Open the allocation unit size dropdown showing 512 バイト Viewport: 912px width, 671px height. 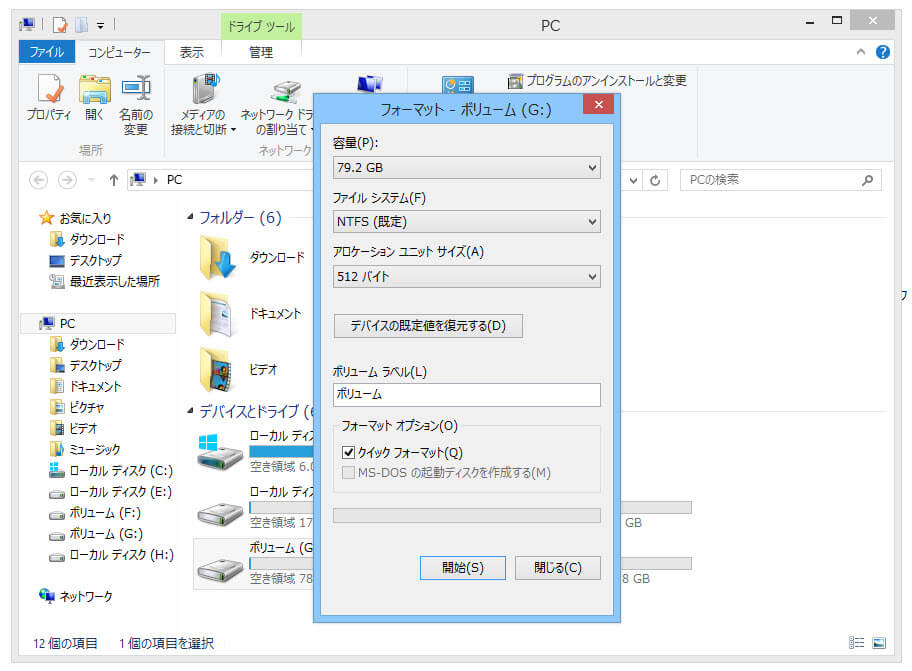coord(466,276)
